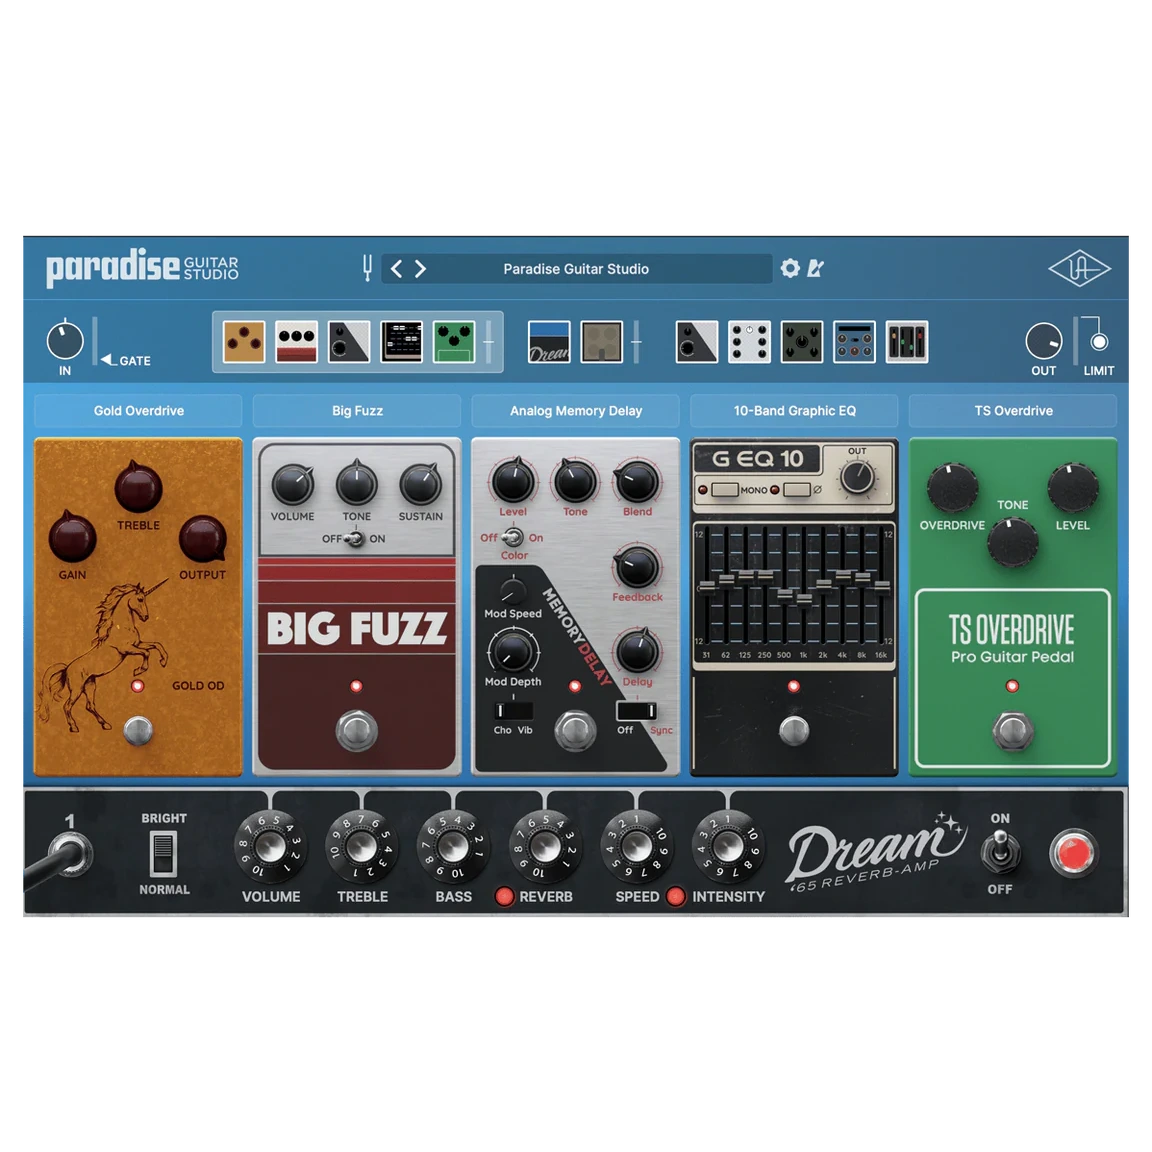The image size is (1152, 1152).
Task: Click the metronome icon beside the gear
Action: 815,268
